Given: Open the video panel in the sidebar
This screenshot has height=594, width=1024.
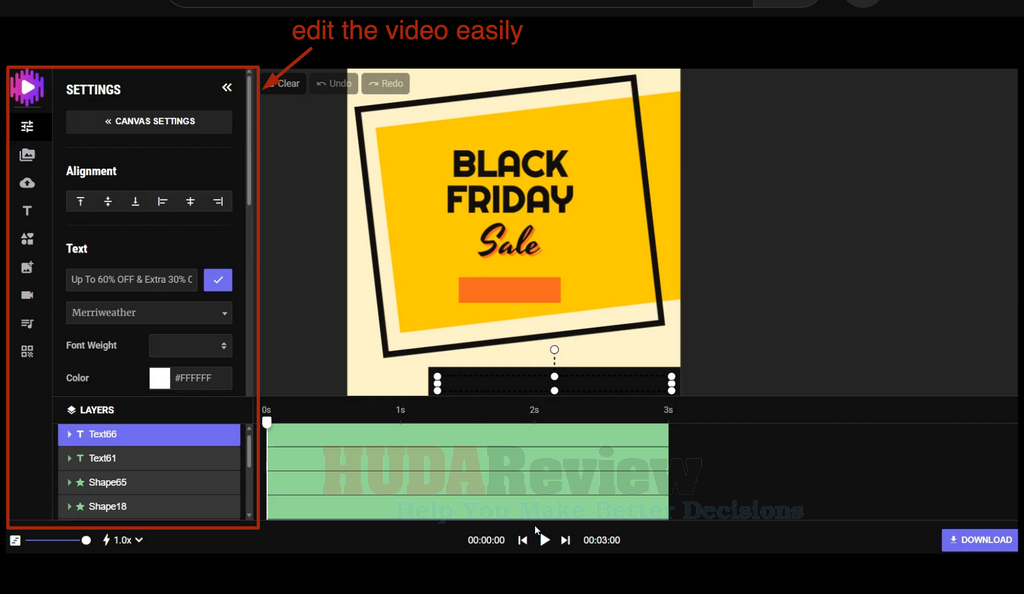Looking at the screenshot, I should tap(27, 294).
